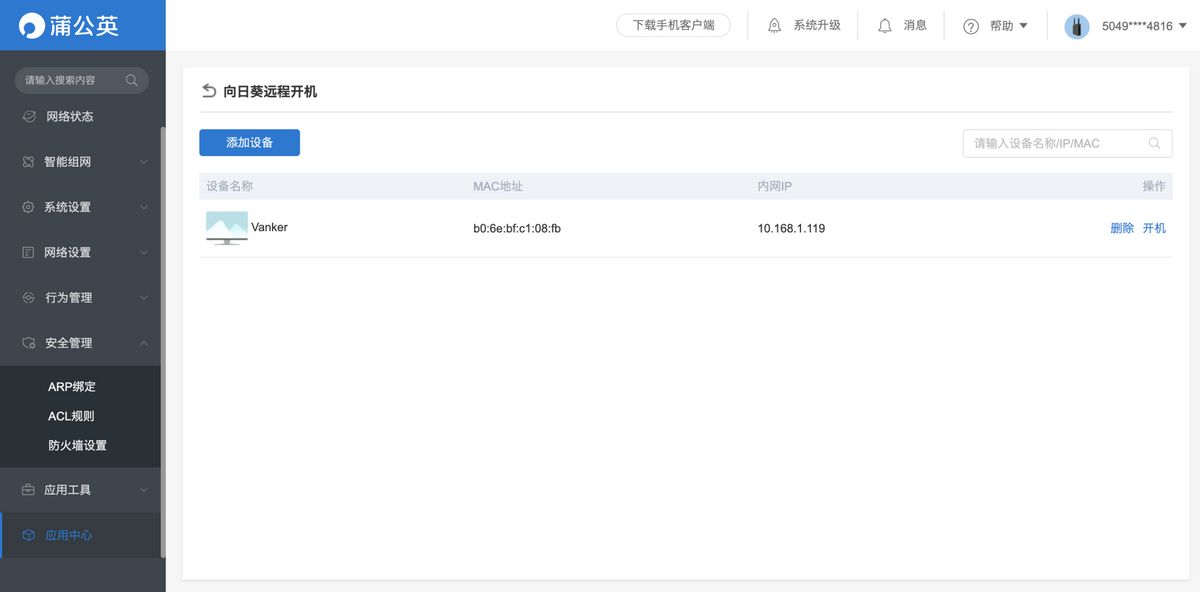Select 防火墙设置 in the sidebar

(77, 445)
